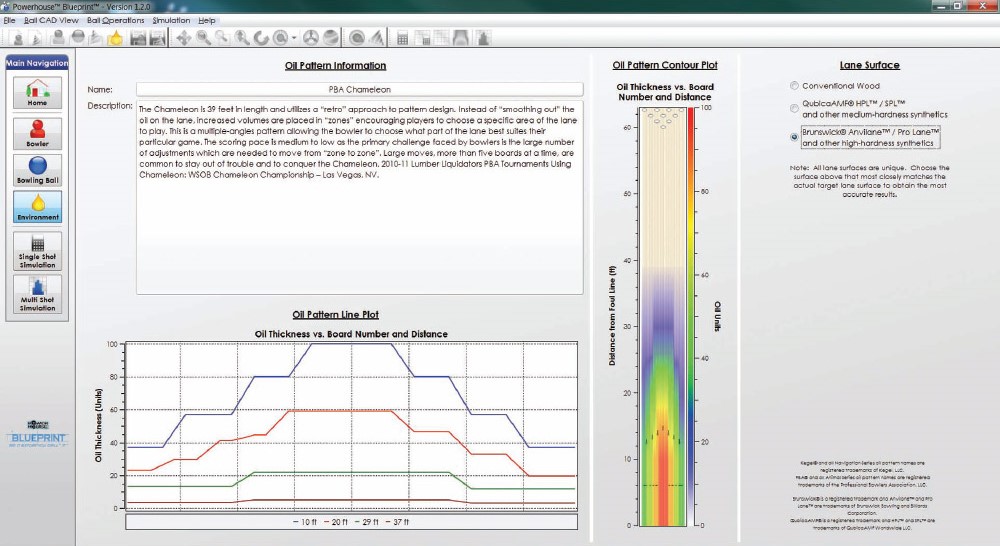Go to the Home navigation button

pyautogui.click(x=37, y=91)
